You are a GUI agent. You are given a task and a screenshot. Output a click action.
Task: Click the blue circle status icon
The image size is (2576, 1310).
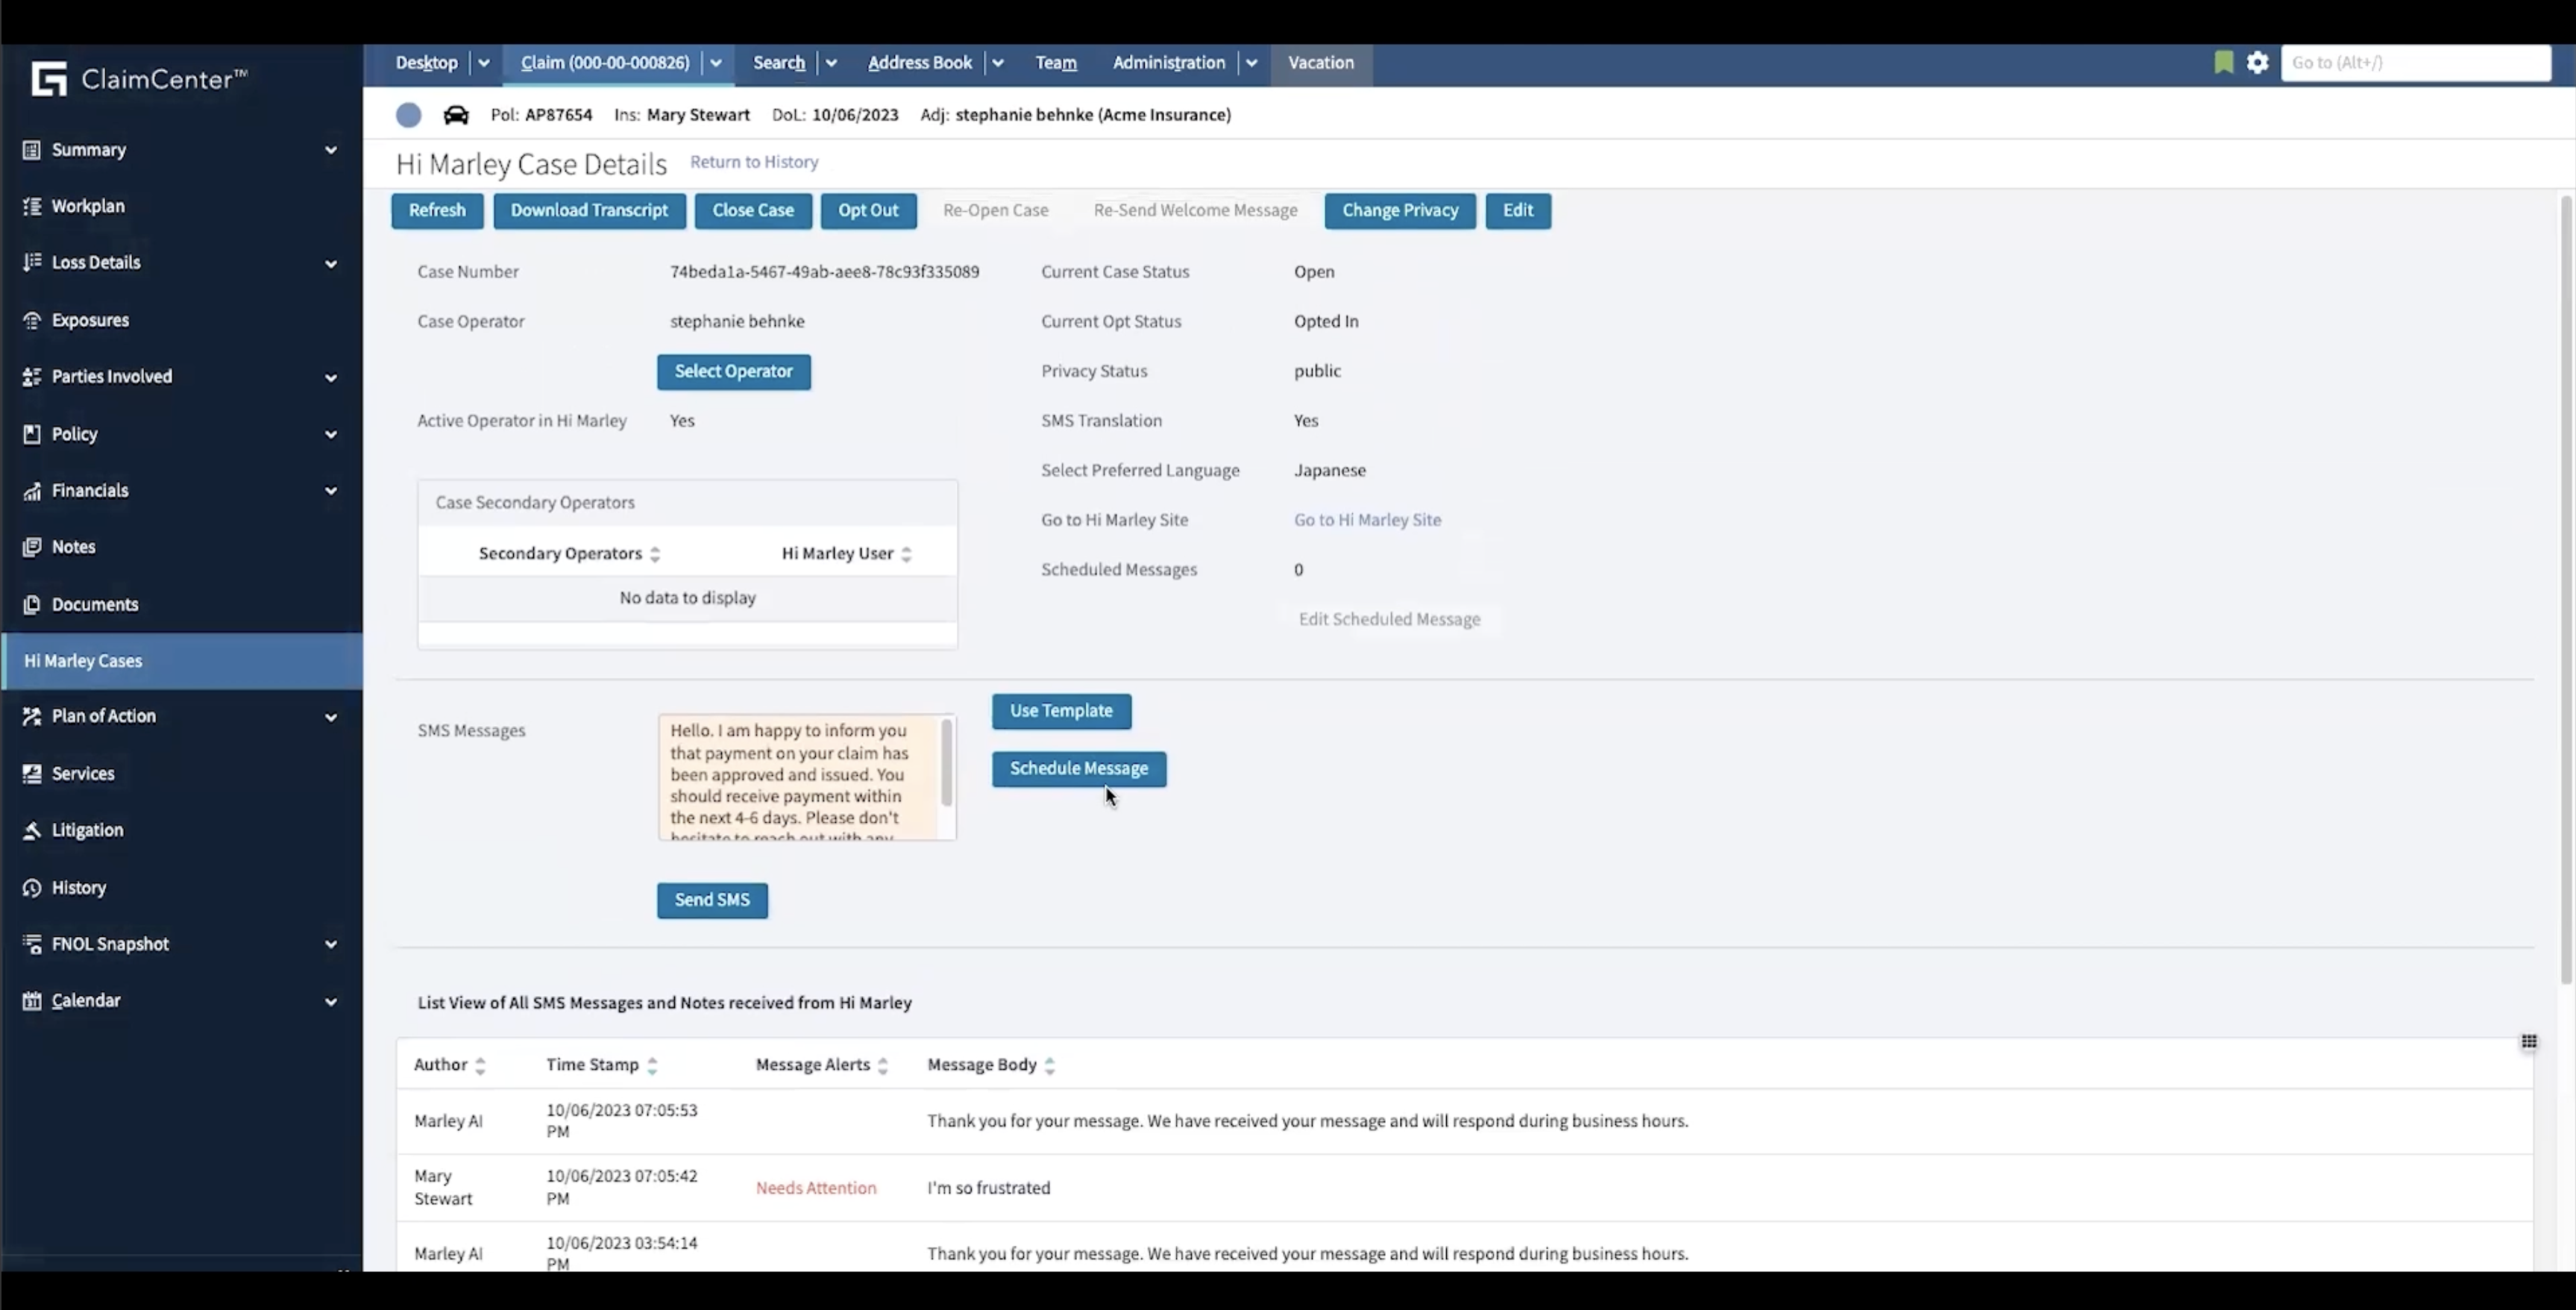tap(408, 115)
